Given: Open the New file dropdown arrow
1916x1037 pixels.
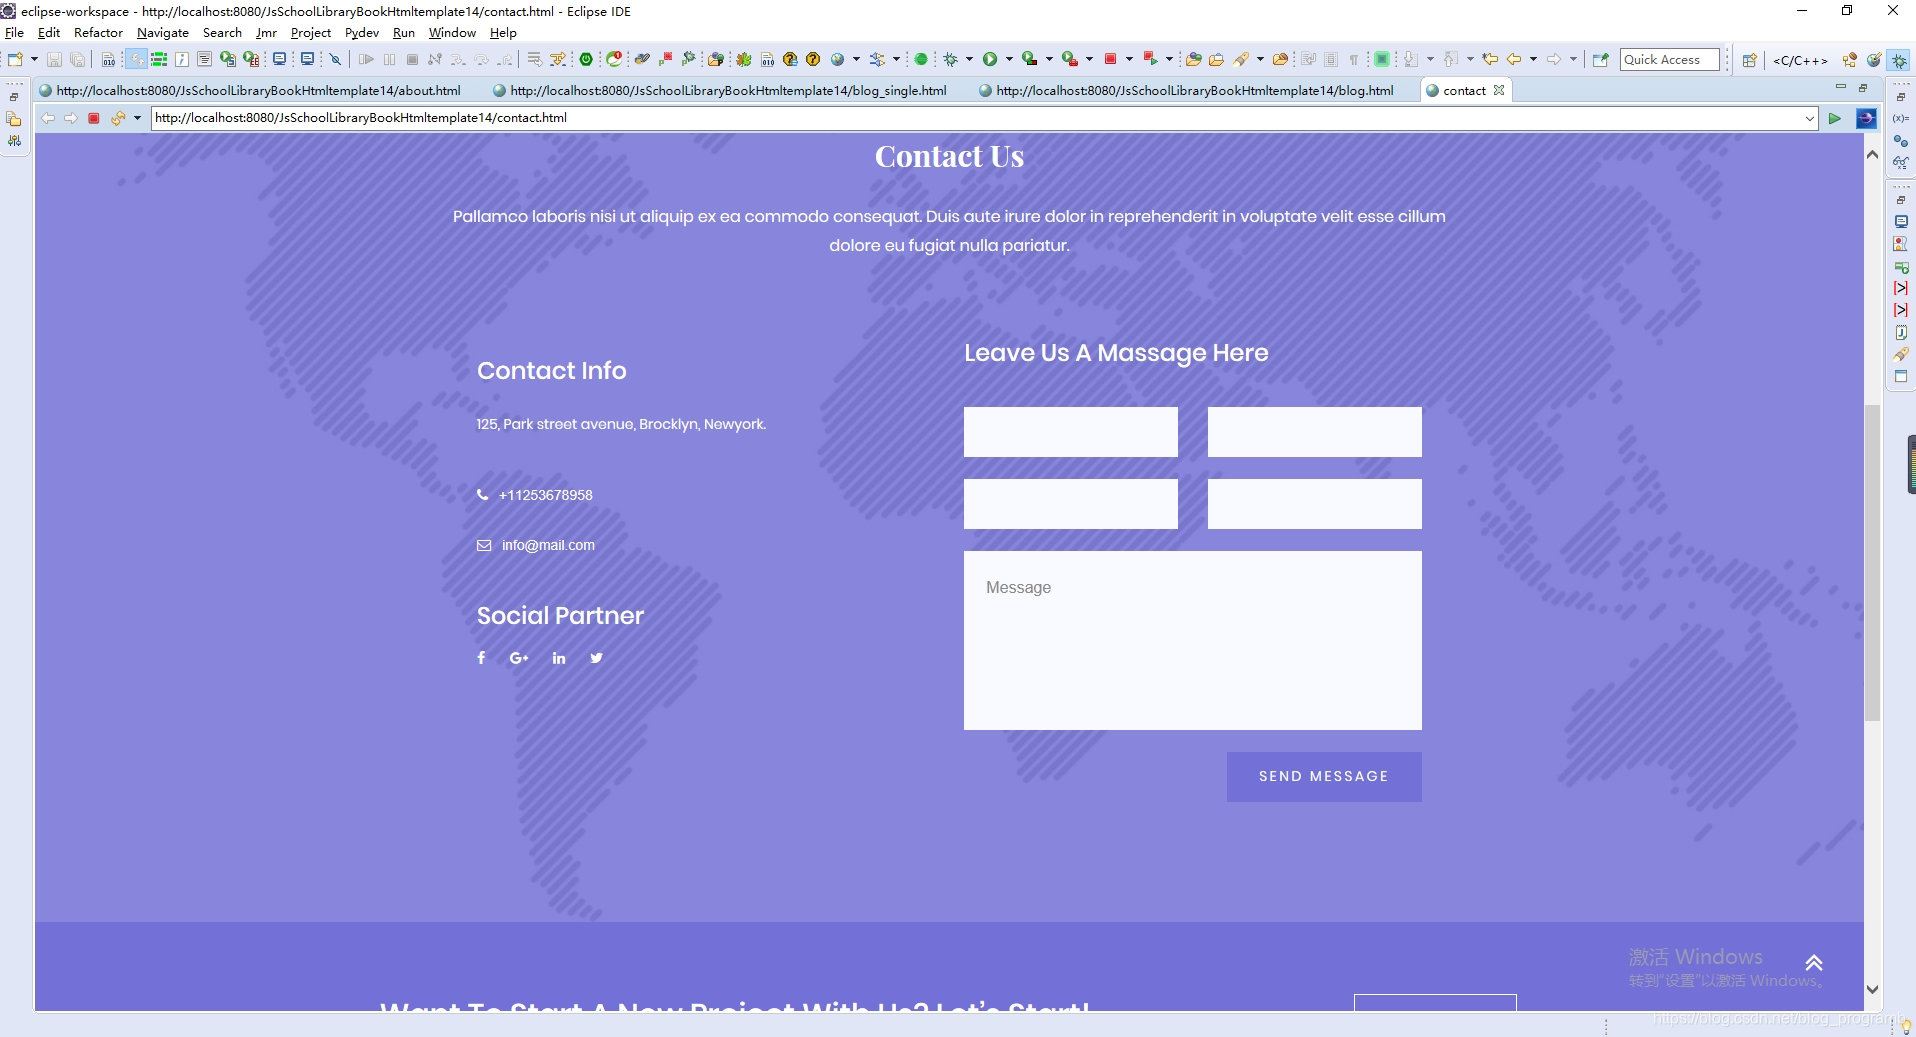Looking at the screenshot, I should click(33, 60).
